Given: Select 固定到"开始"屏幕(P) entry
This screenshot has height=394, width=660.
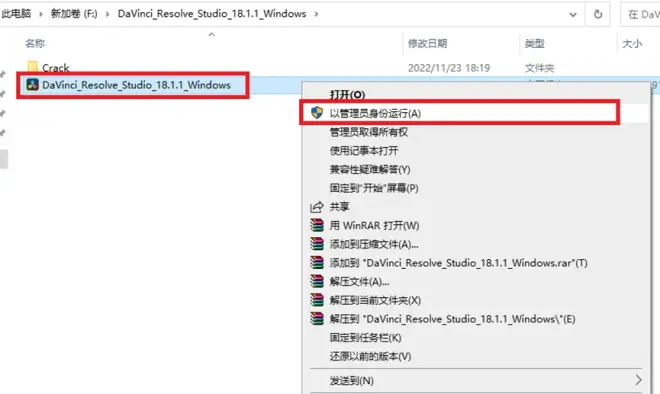Looking at the screenshot, I should pos(374,188).
